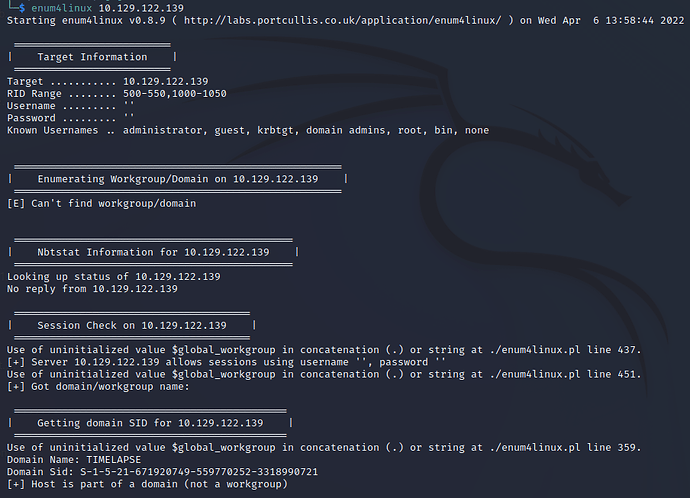Click the date 'Wed Apr 6 13:58:44 2022'

[x=611, y=20]
